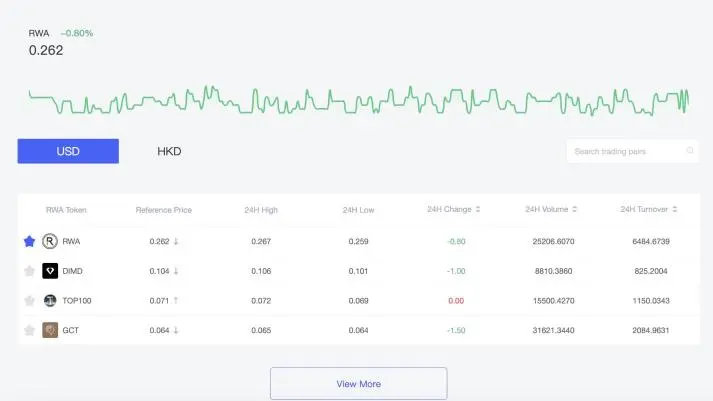This screenshot has width=713, height=401.
Task: Open the TOP100 token name link
Action: (76, 300)
